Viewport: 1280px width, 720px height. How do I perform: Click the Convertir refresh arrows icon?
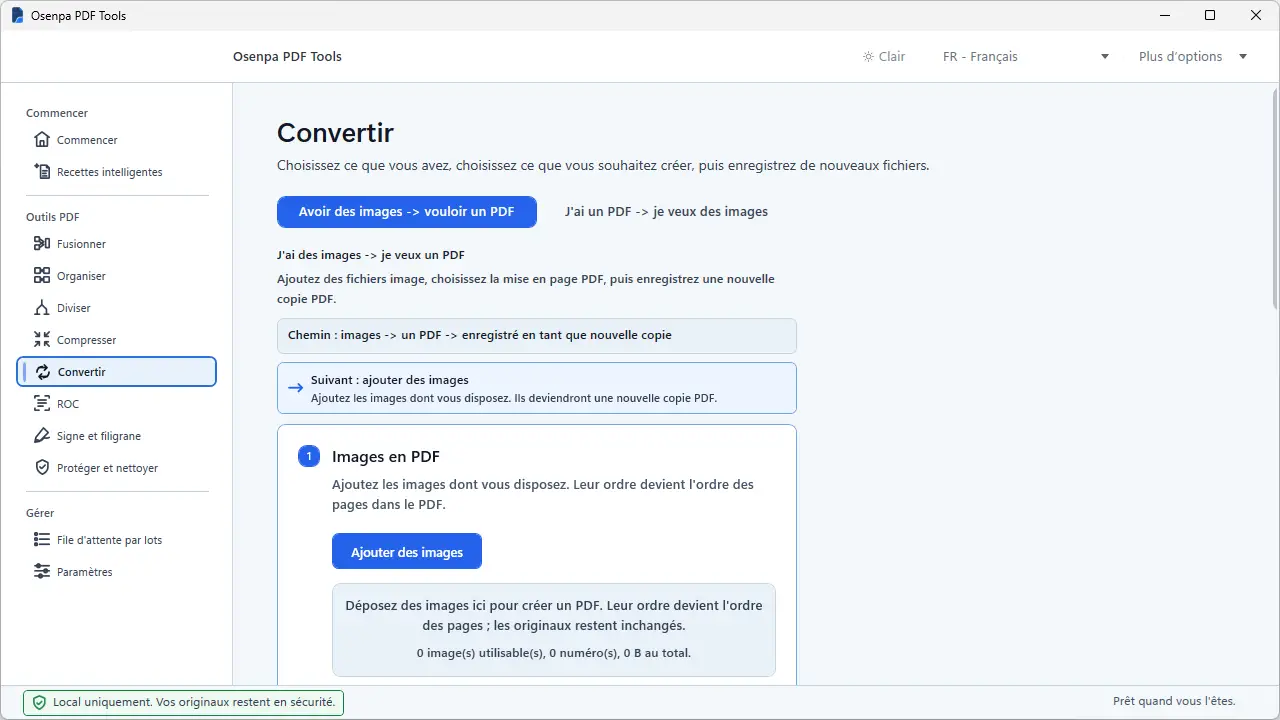pos(43,372)
